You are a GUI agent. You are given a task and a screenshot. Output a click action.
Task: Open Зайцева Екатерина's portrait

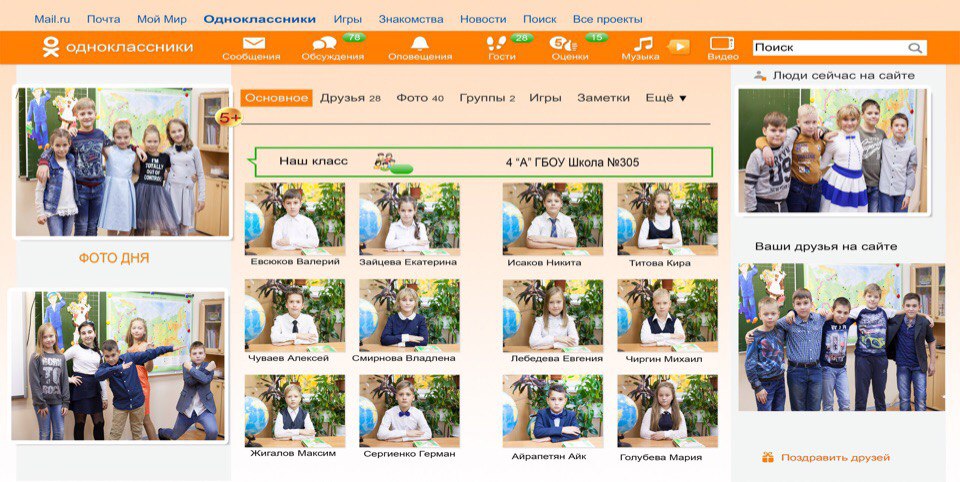(x=410, y=219)
